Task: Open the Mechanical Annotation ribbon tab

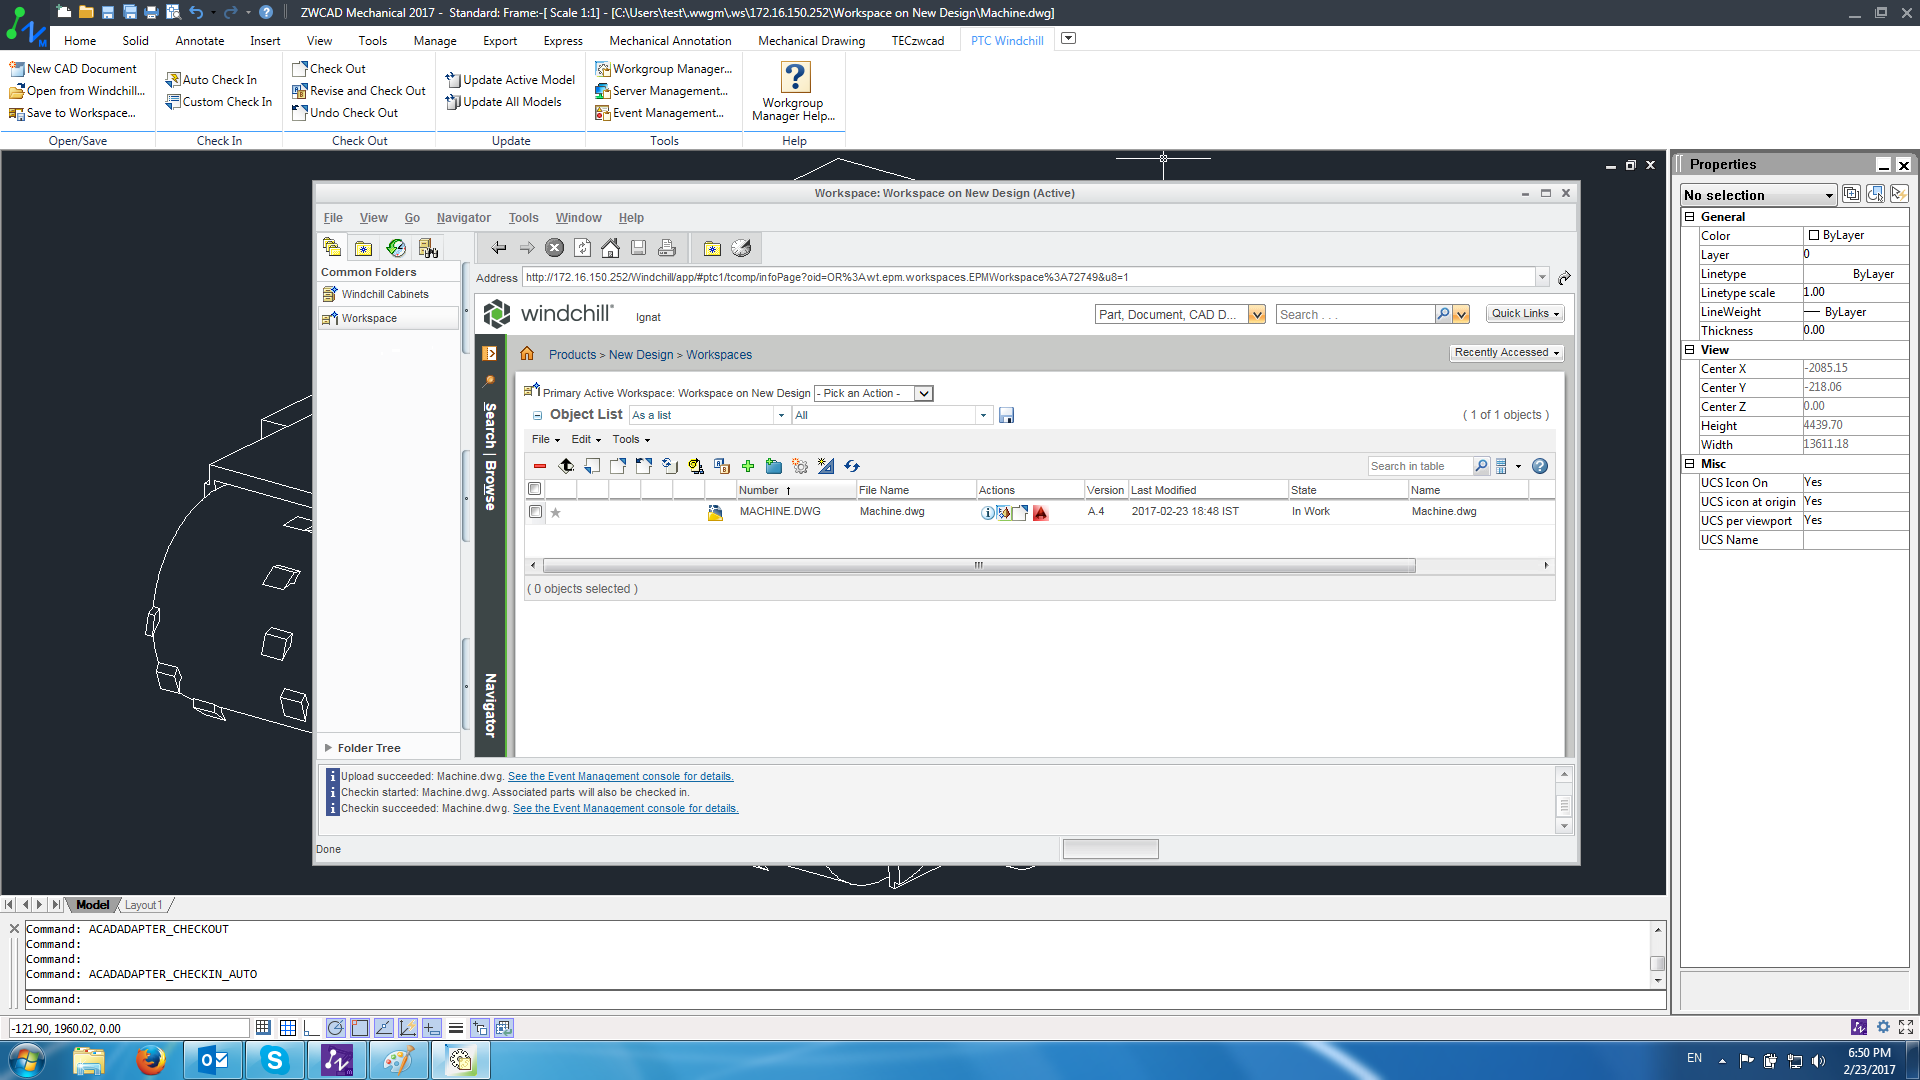Action: (x=670, y=40)
